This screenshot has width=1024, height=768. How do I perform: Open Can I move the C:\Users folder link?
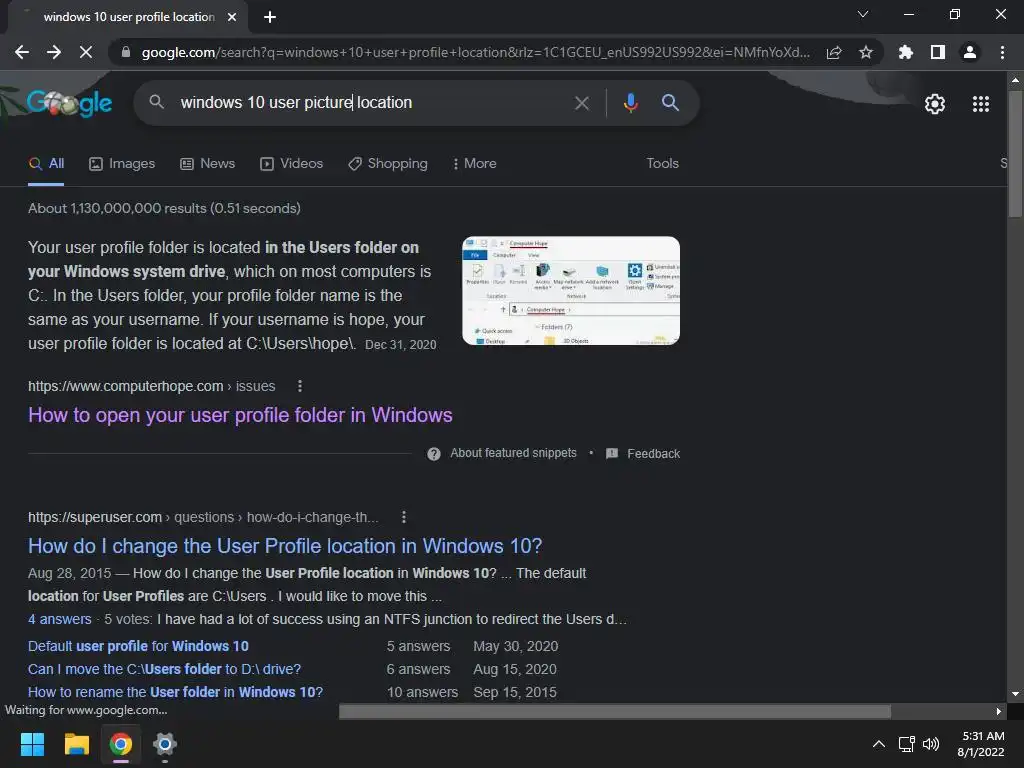point(165,669)
